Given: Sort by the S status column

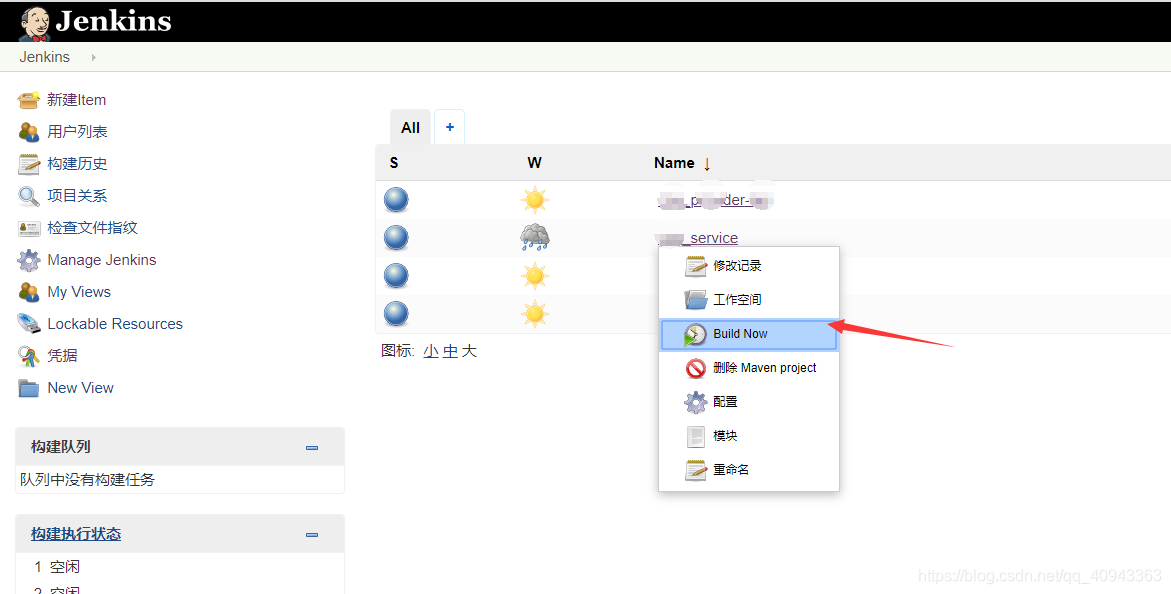Looking at the screenshot, I should click(394, 163).
